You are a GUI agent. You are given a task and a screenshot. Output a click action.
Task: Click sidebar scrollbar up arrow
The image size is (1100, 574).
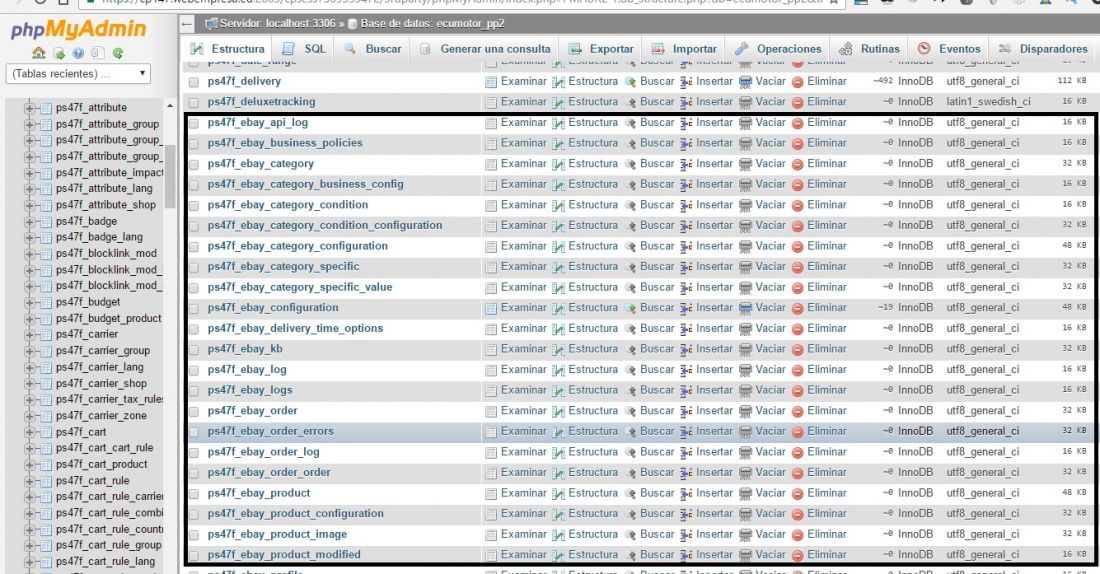[x=170, y=106]
